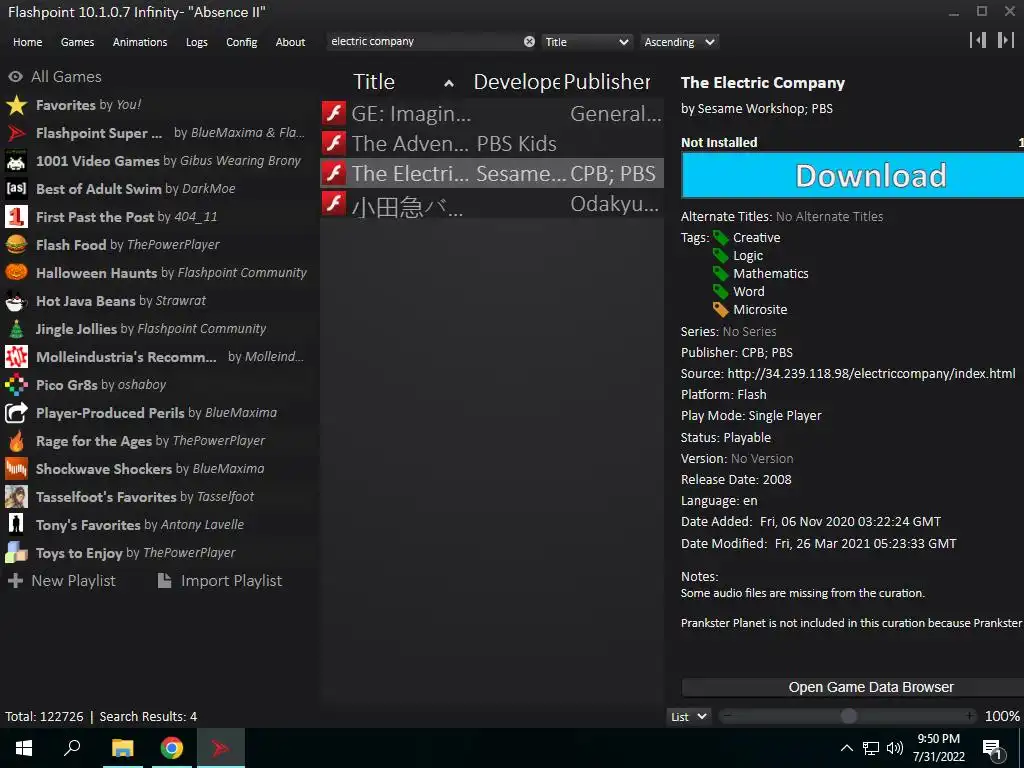Open the Home menu
This screenshot has height=768, width=1024.
[x=27, y=42]
